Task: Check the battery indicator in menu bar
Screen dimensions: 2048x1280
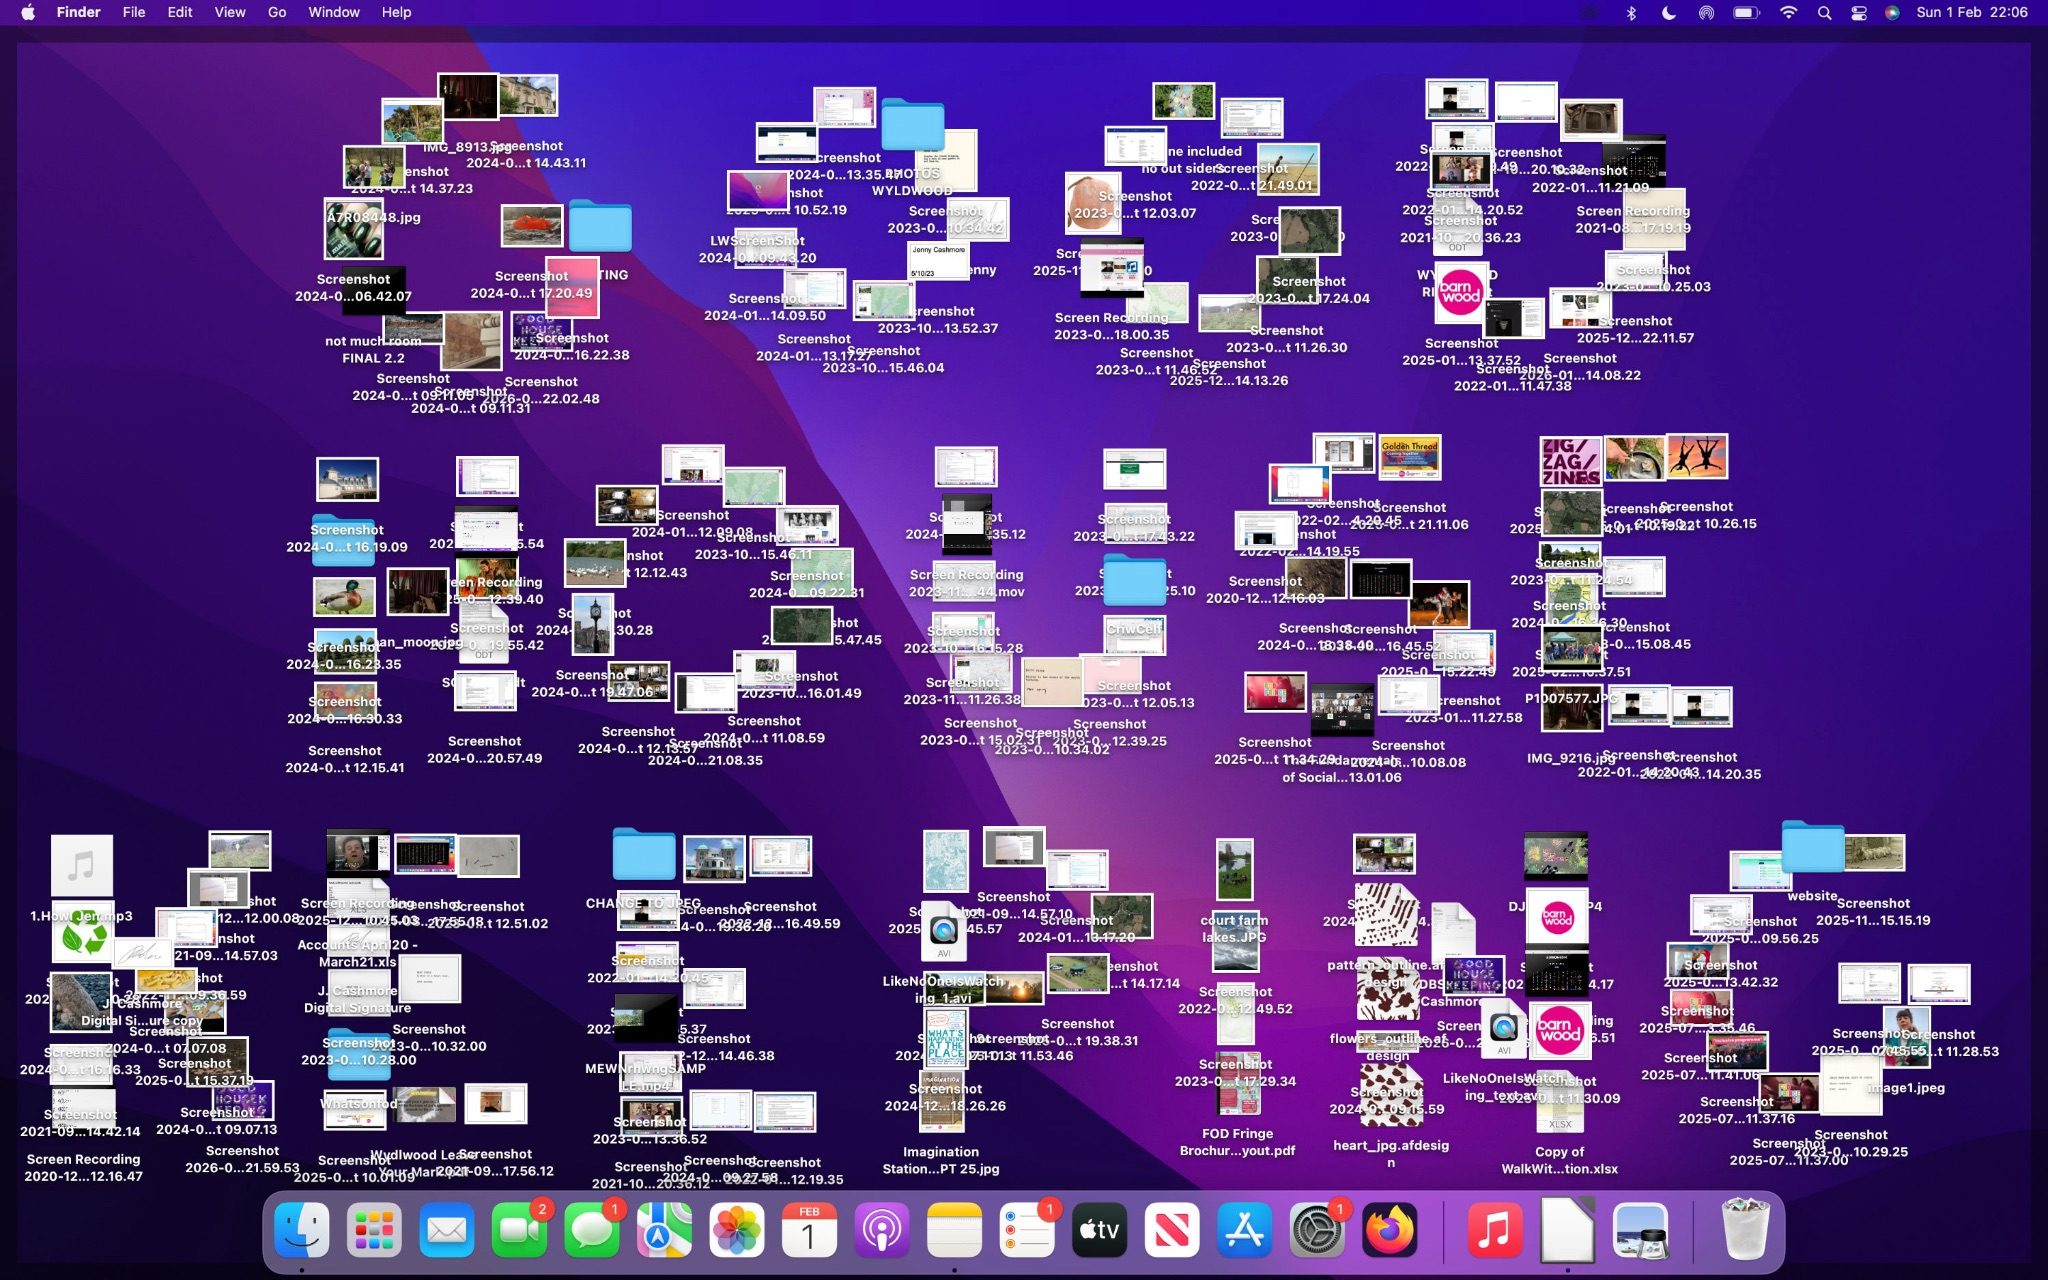Action: [1744, 13]
